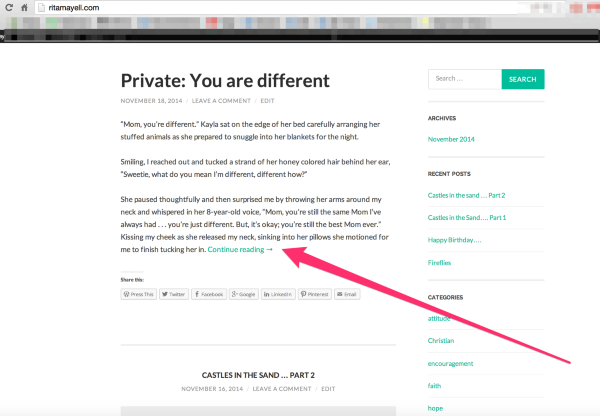
Task: Open the "Fireflies" recent post
Action: (x=440, y=263)
